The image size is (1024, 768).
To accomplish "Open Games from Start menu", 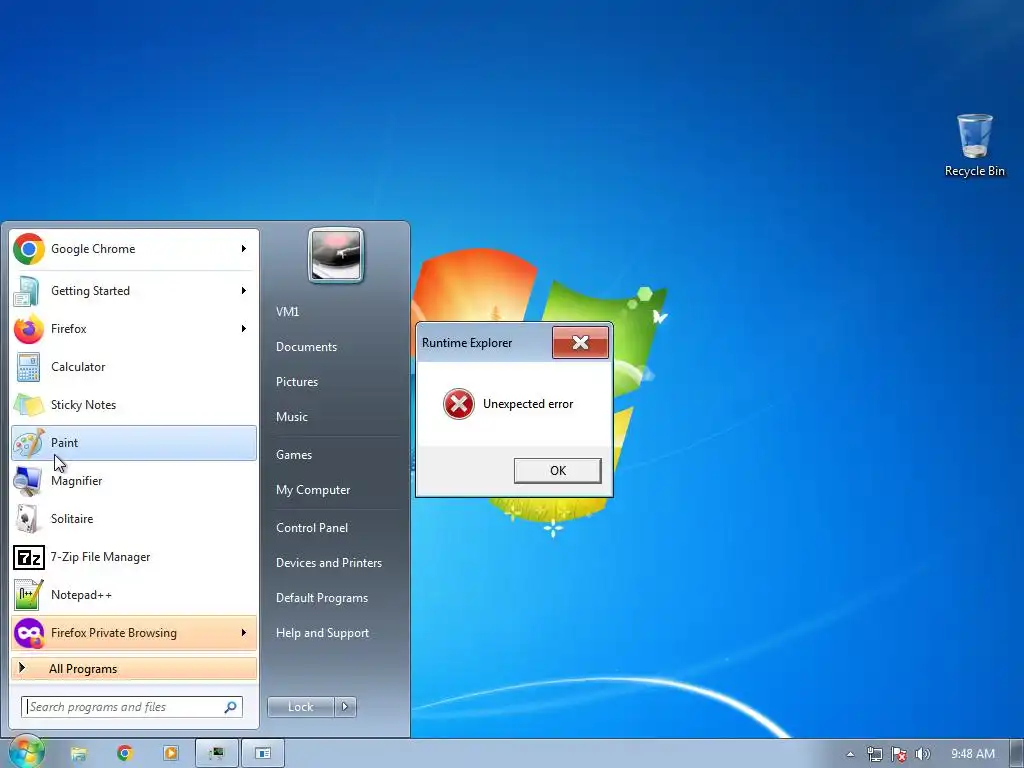I will 294,455.
